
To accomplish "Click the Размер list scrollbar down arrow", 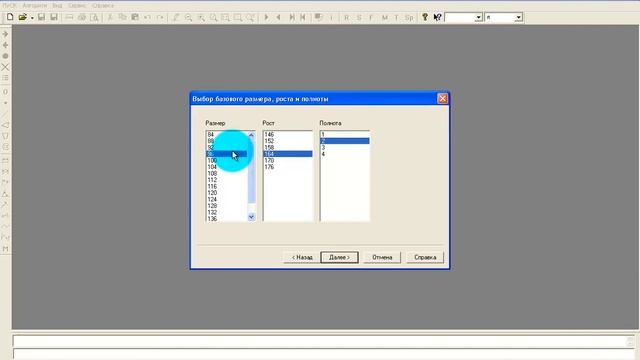I will tap(251, 217).
